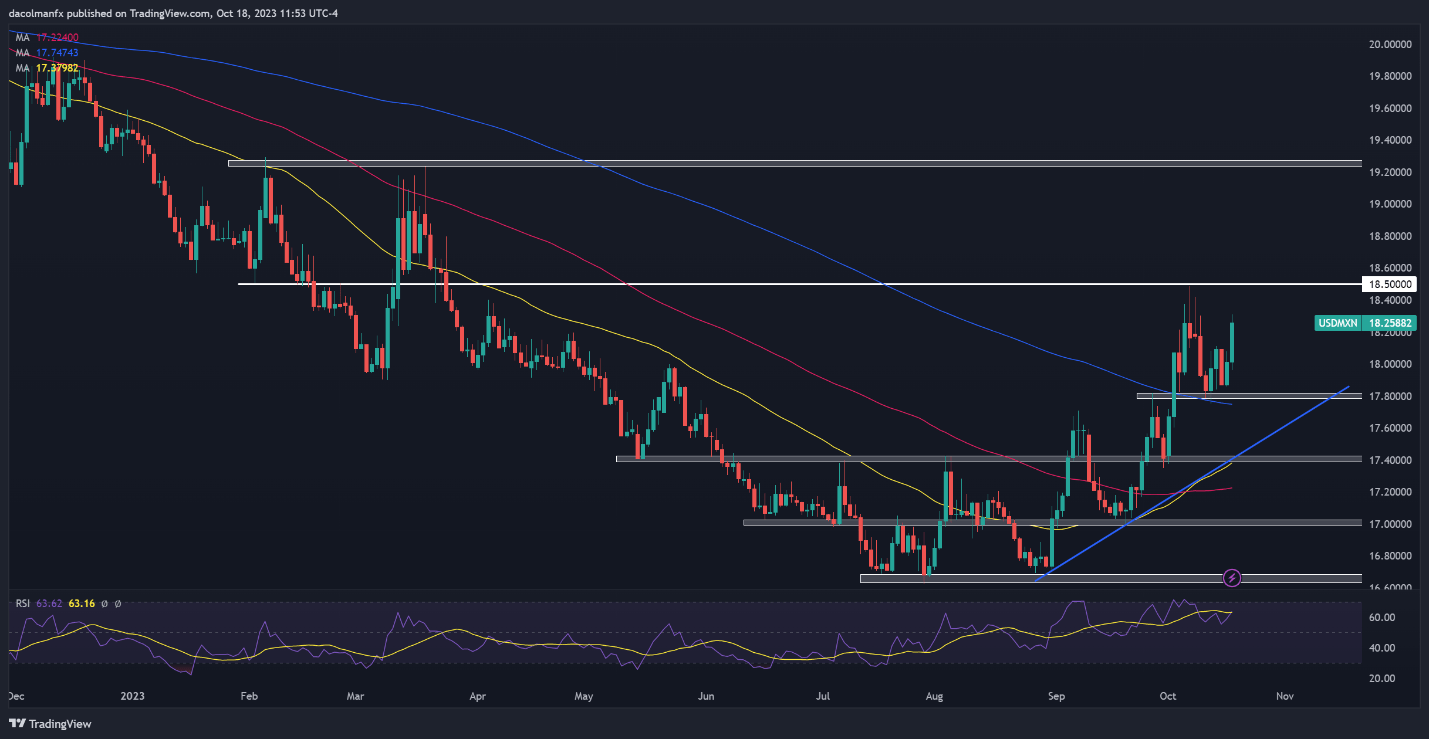Click the 17.60000 price axis label
This screenshot has height=739, width=1429.
1392,428
